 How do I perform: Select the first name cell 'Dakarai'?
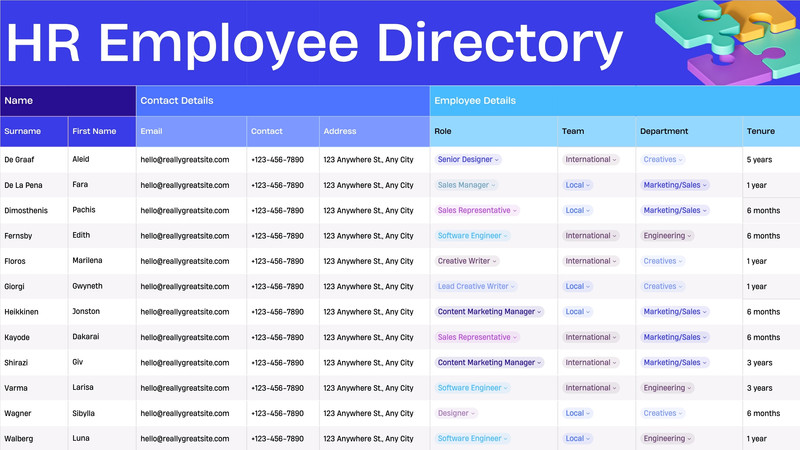click(102, 337)
